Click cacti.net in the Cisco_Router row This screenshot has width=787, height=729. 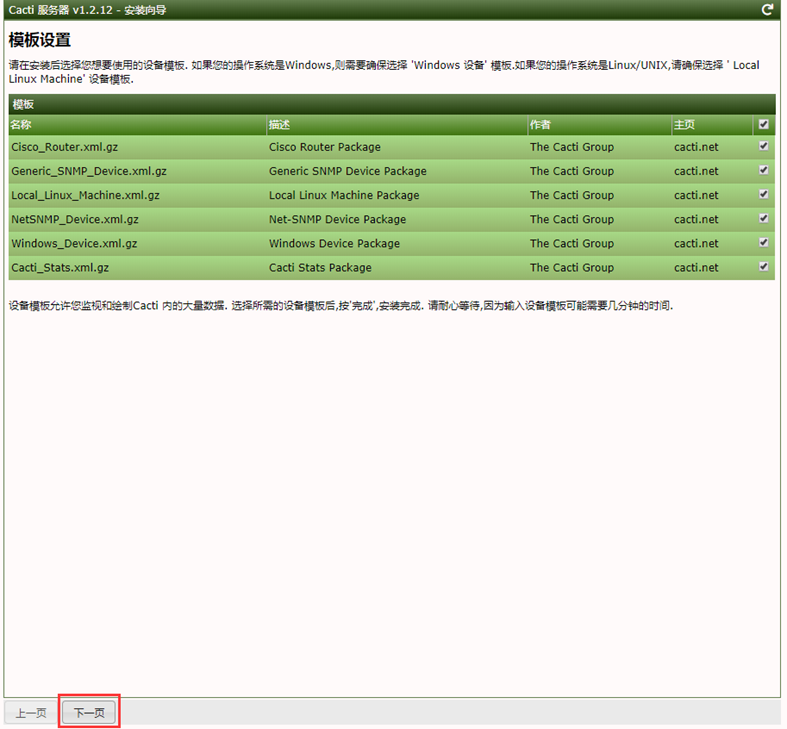(696, 147)
